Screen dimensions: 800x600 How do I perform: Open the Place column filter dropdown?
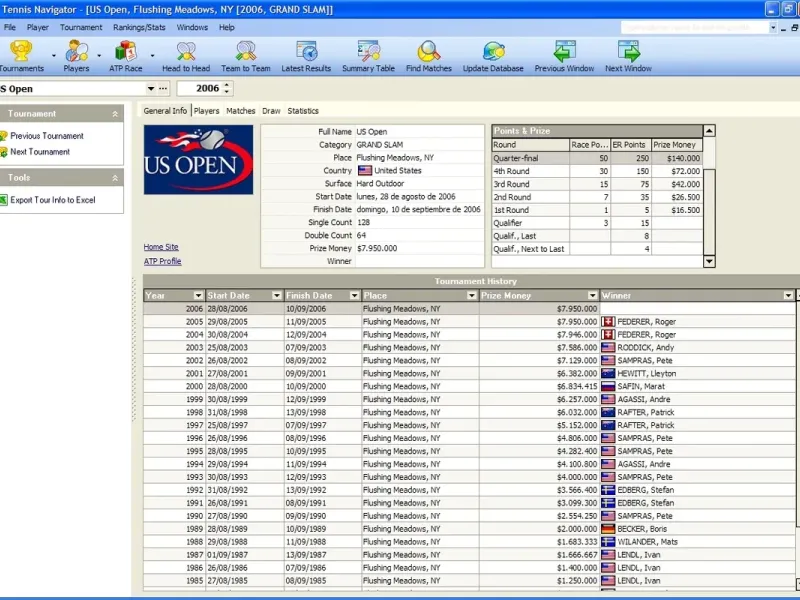[x=472, y=296]
